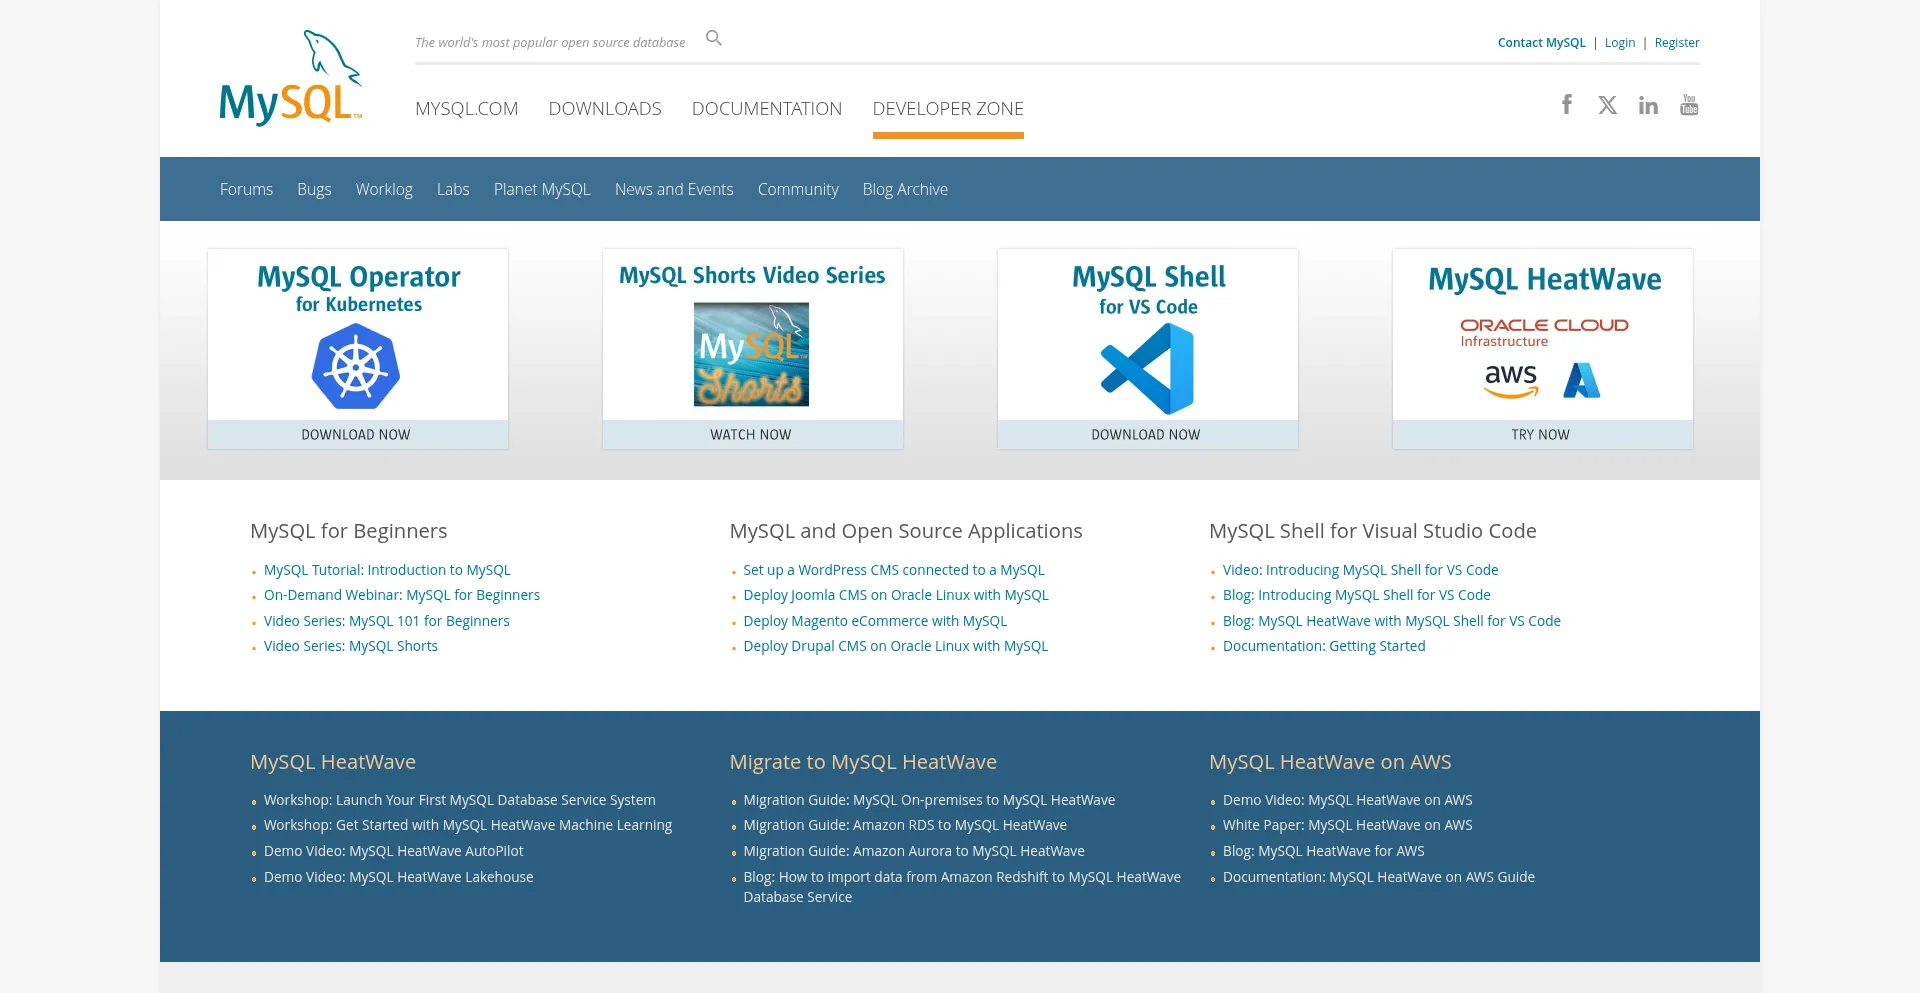Open Blog Archive menu item
This screenshot has height=993, width=1920.
click(905, 189)
